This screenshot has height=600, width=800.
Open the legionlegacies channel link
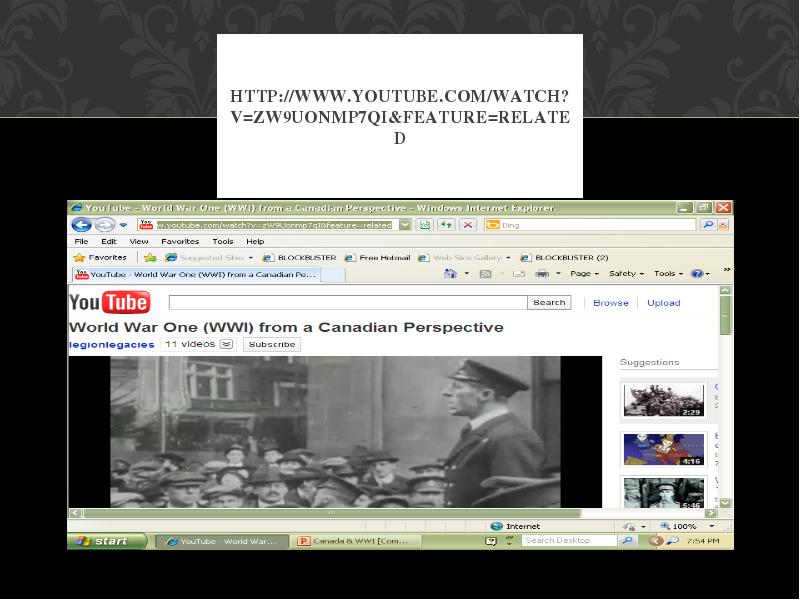(112, 345)
